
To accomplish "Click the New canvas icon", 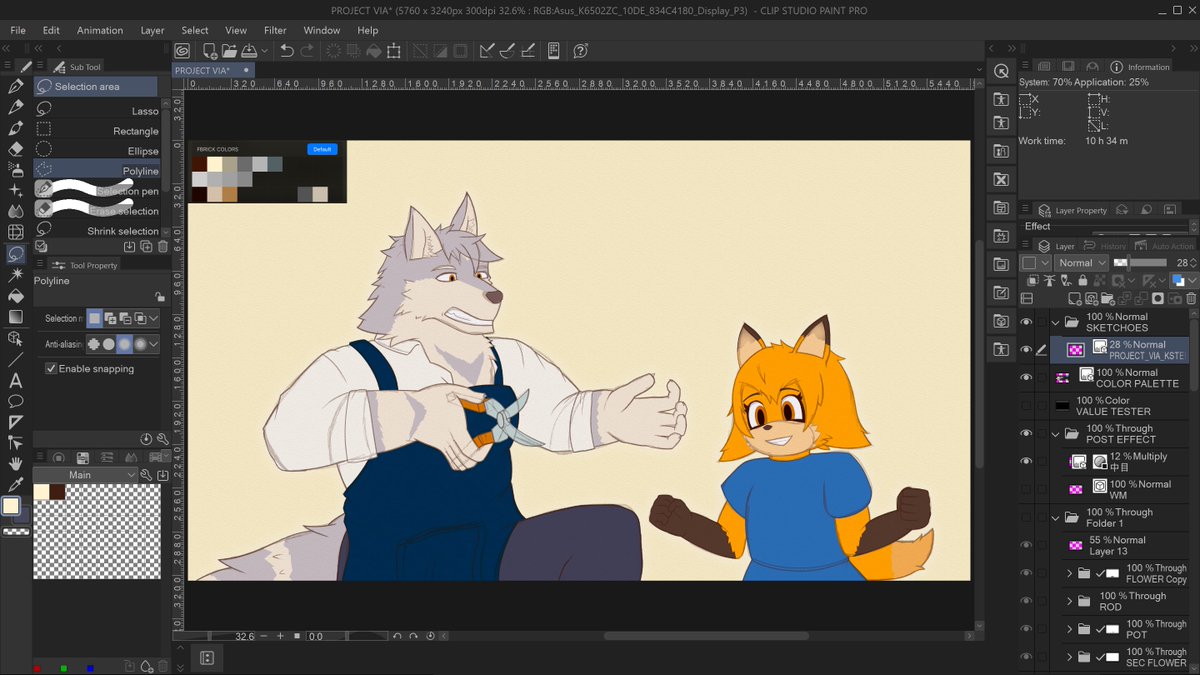I will (x=210, y=51).
